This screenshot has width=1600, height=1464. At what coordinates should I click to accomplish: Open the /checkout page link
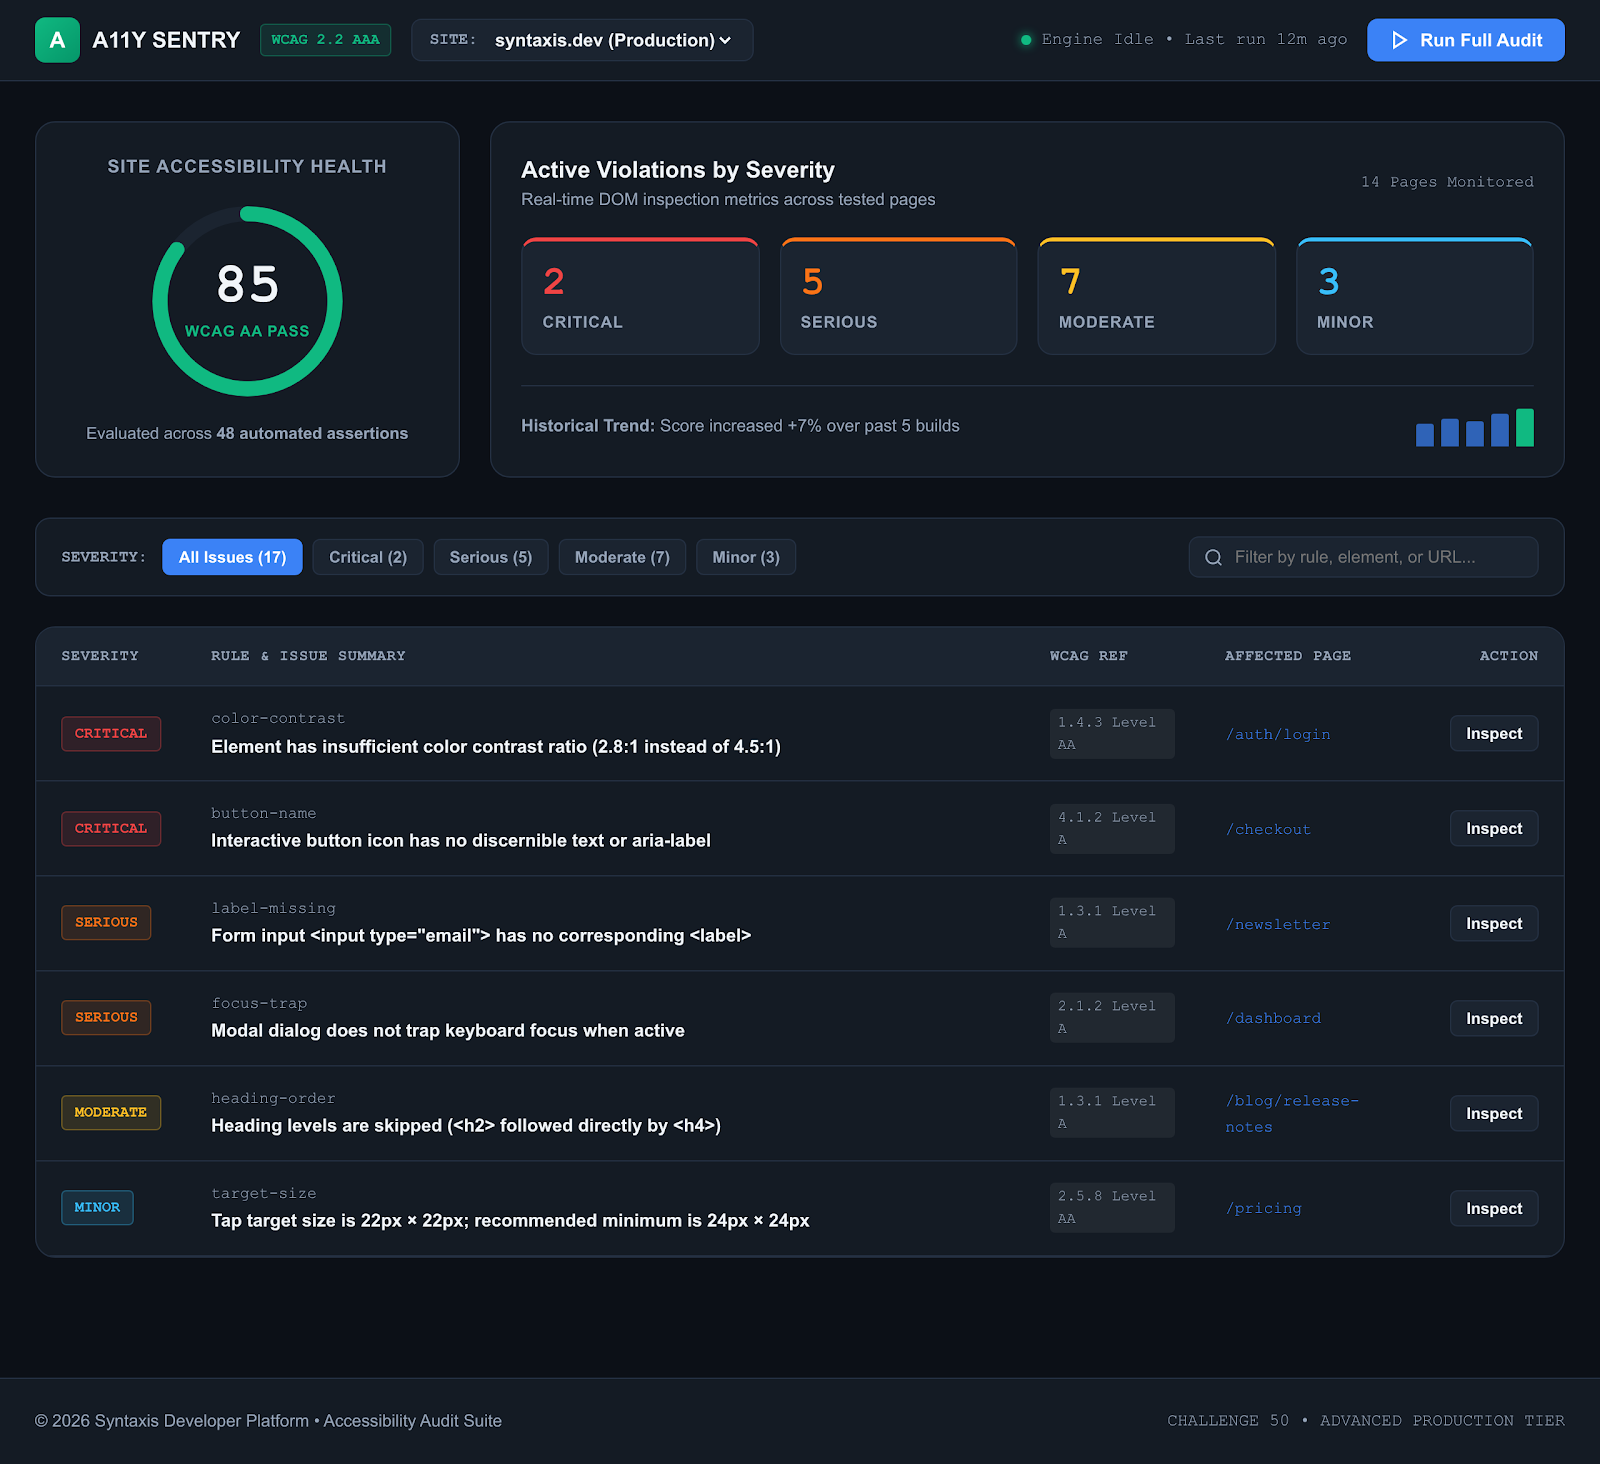(1268, 830)
